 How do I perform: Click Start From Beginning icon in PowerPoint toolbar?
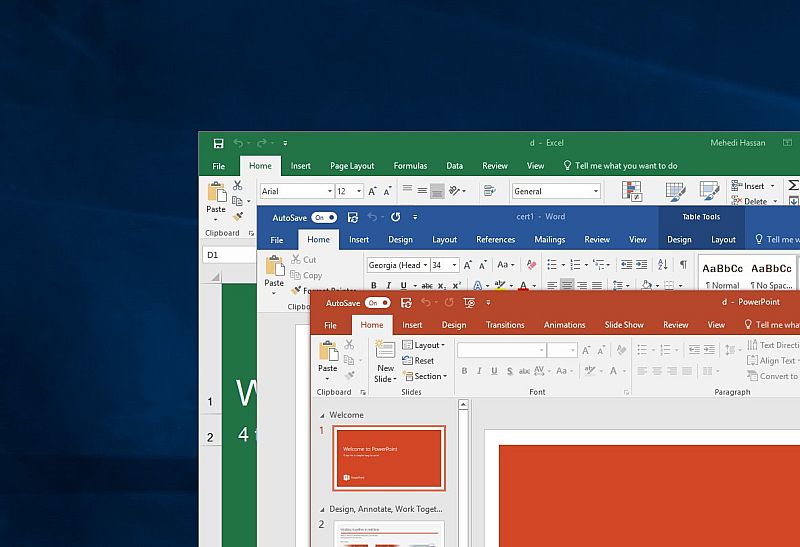(x=468, y=303)
